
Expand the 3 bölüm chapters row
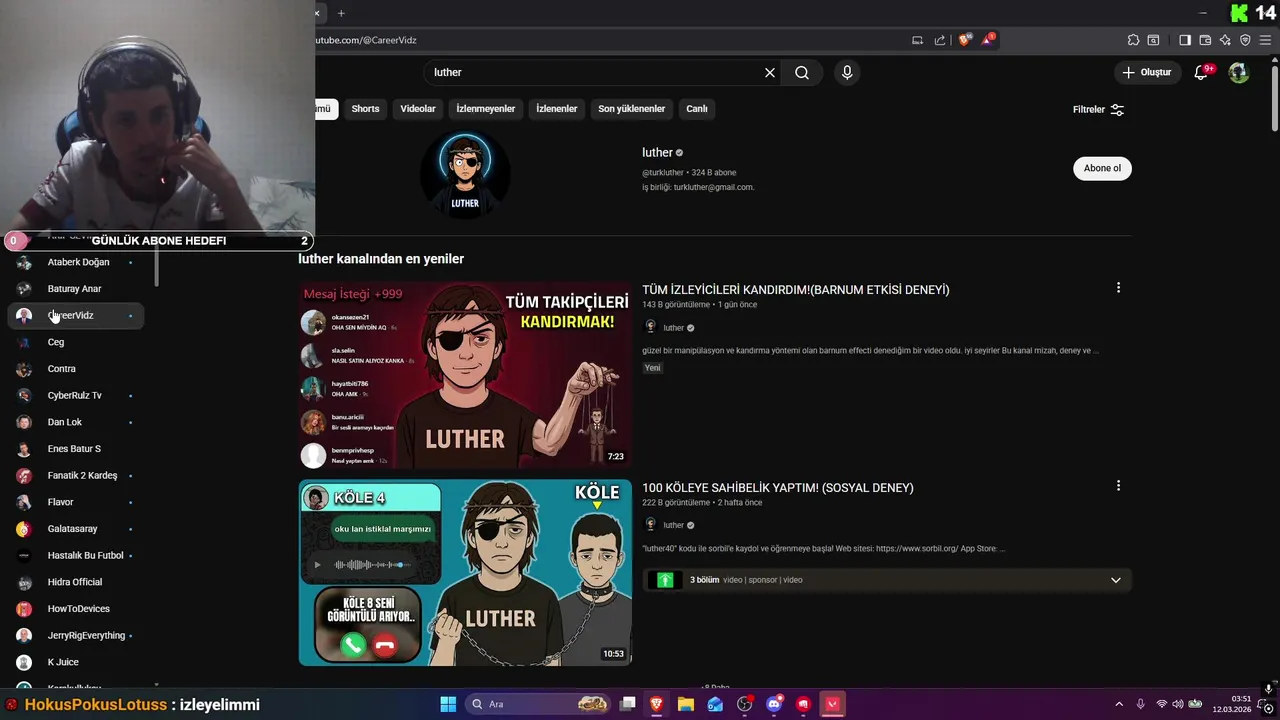(887, 580)
